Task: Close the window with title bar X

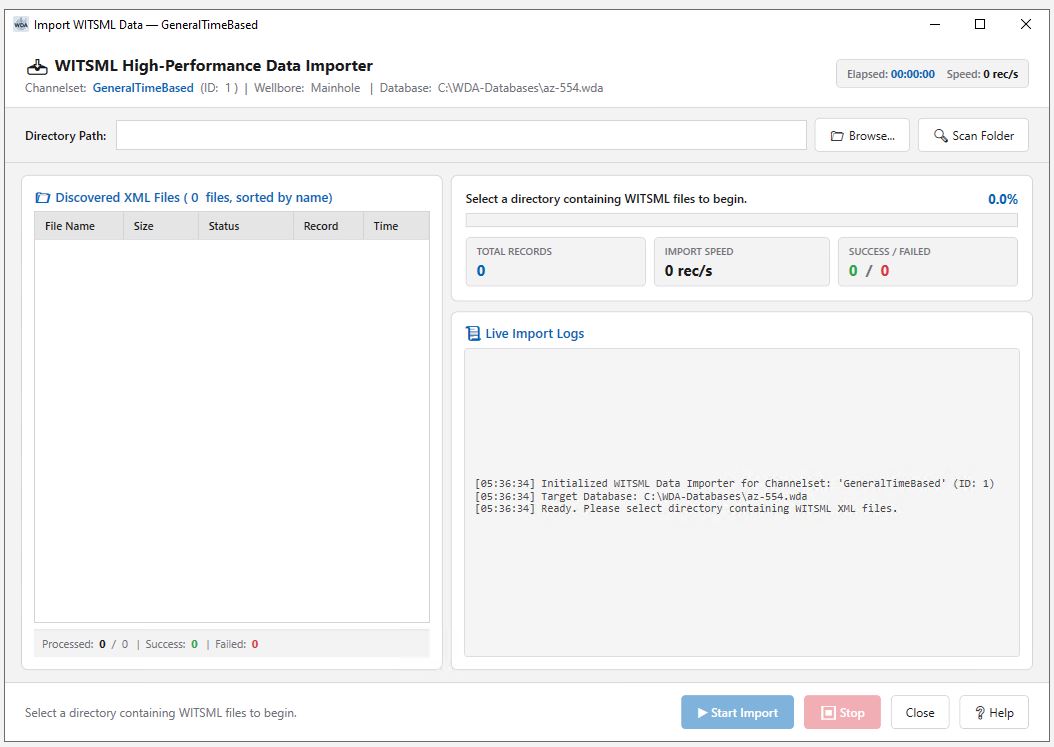Action: [x=1026, y=24]
